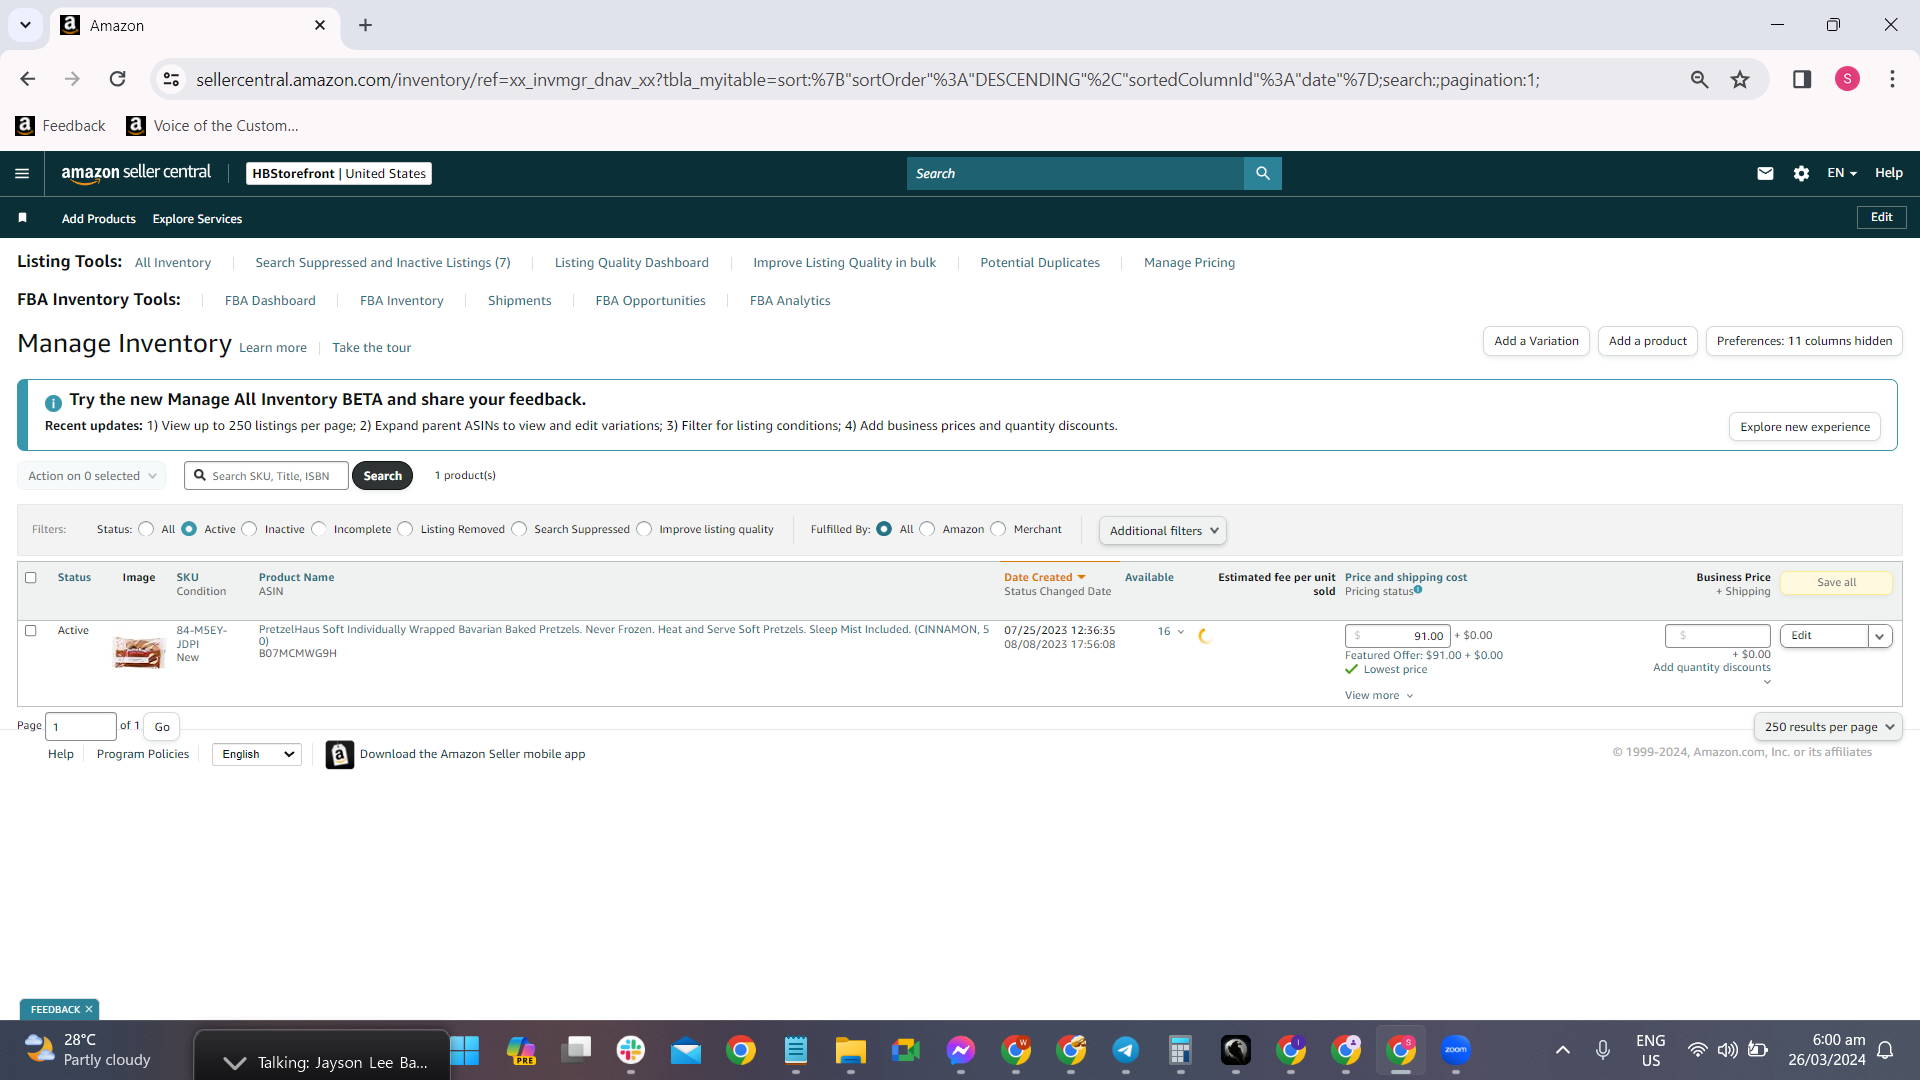
Task: Open the Chrome tab search dropdown
Action: pos(25,25)
